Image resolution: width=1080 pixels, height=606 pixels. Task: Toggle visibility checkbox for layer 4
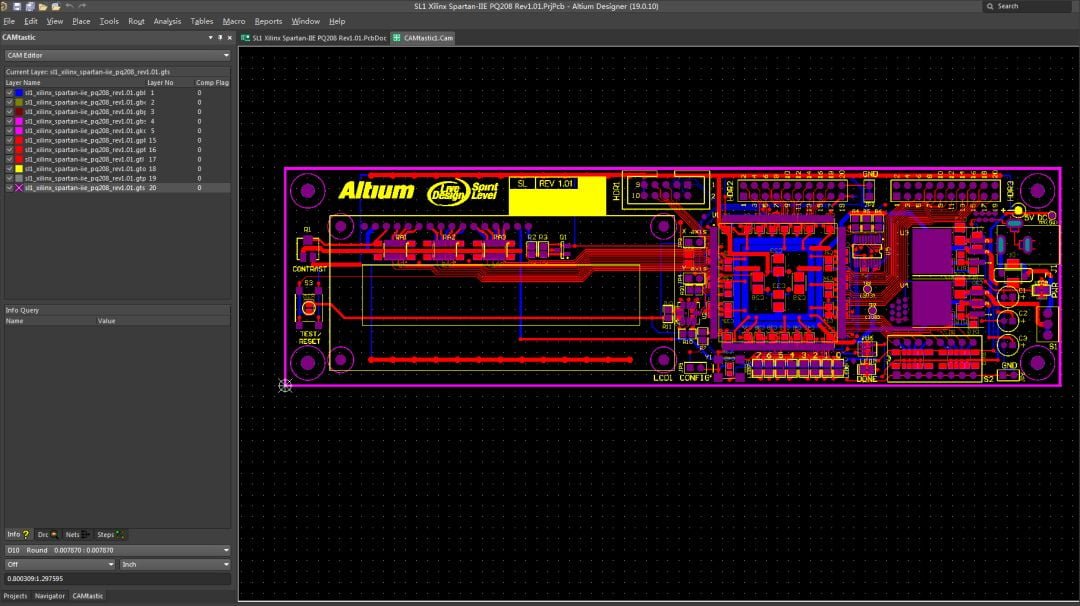click(x=10, y=121)
